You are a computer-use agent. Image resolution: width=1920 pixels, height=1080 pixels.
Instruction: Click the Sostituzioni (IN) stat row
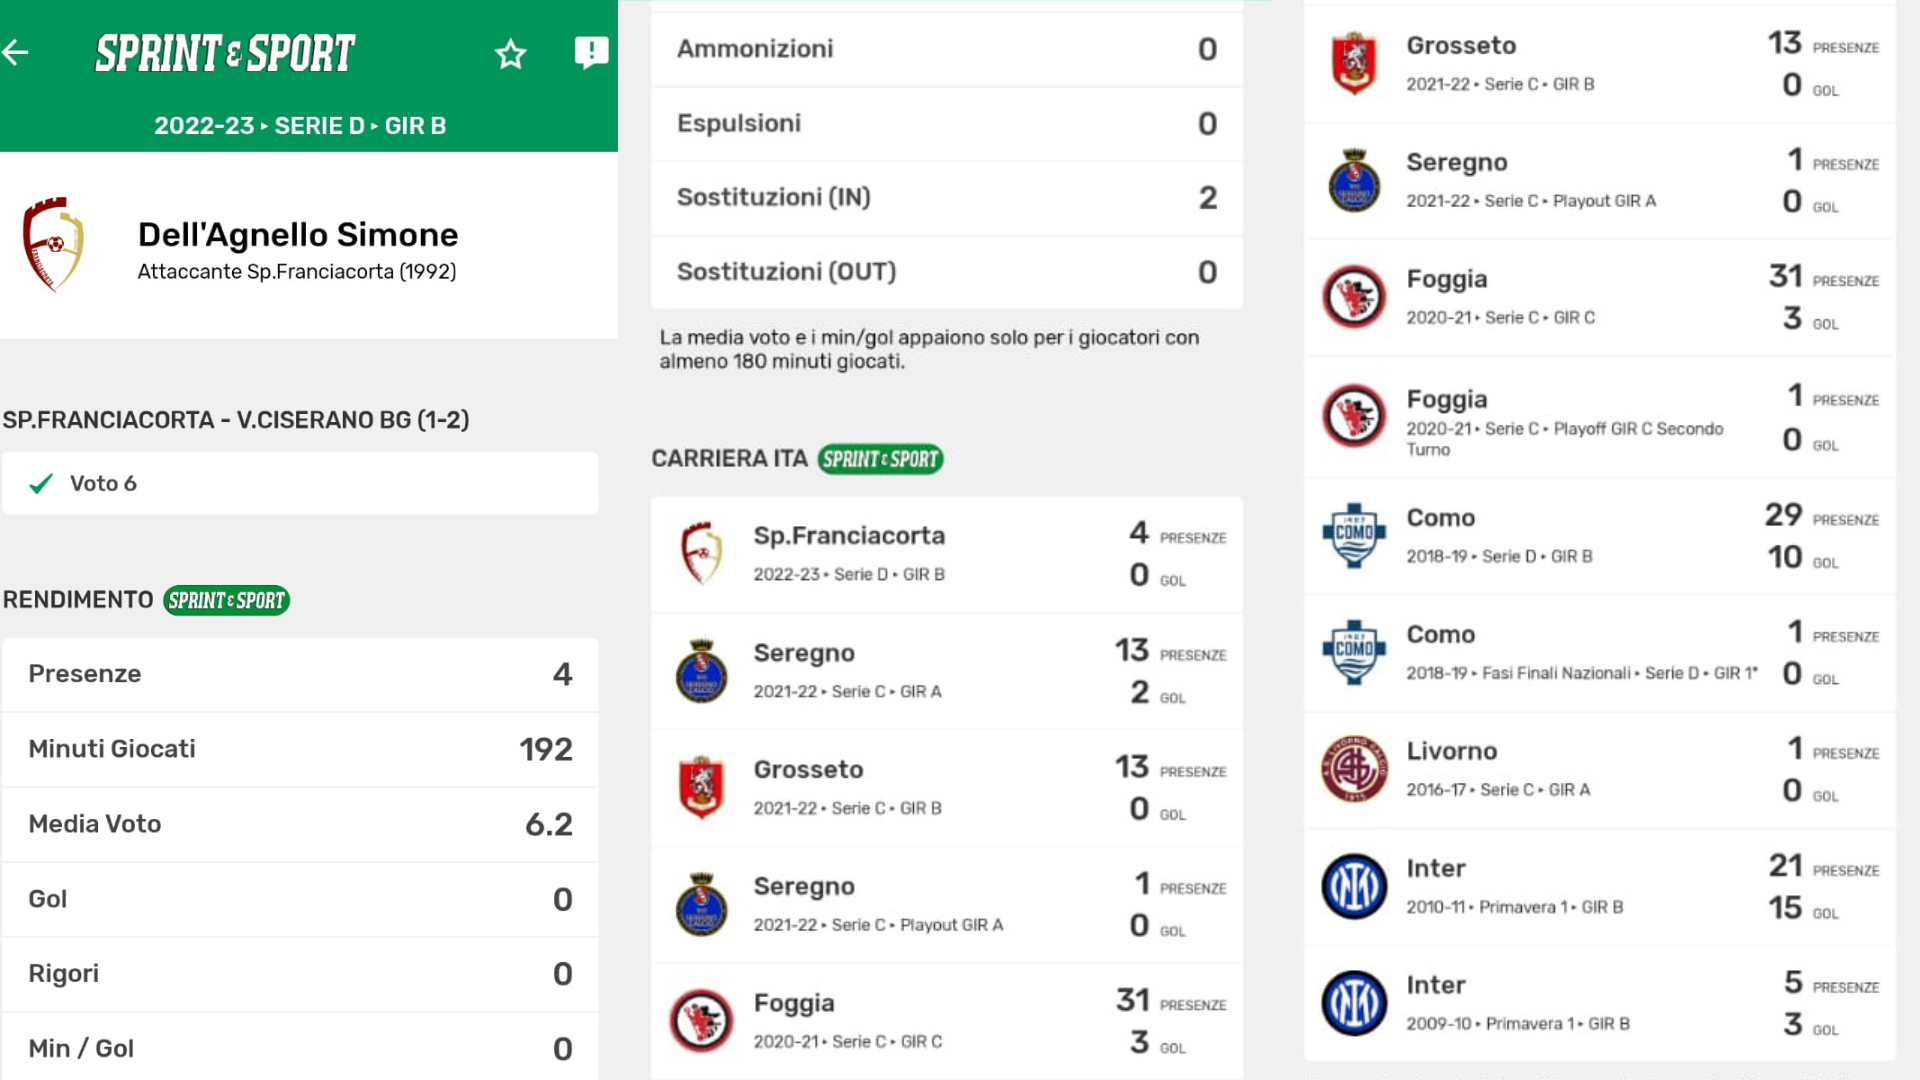tap(946, 198)
